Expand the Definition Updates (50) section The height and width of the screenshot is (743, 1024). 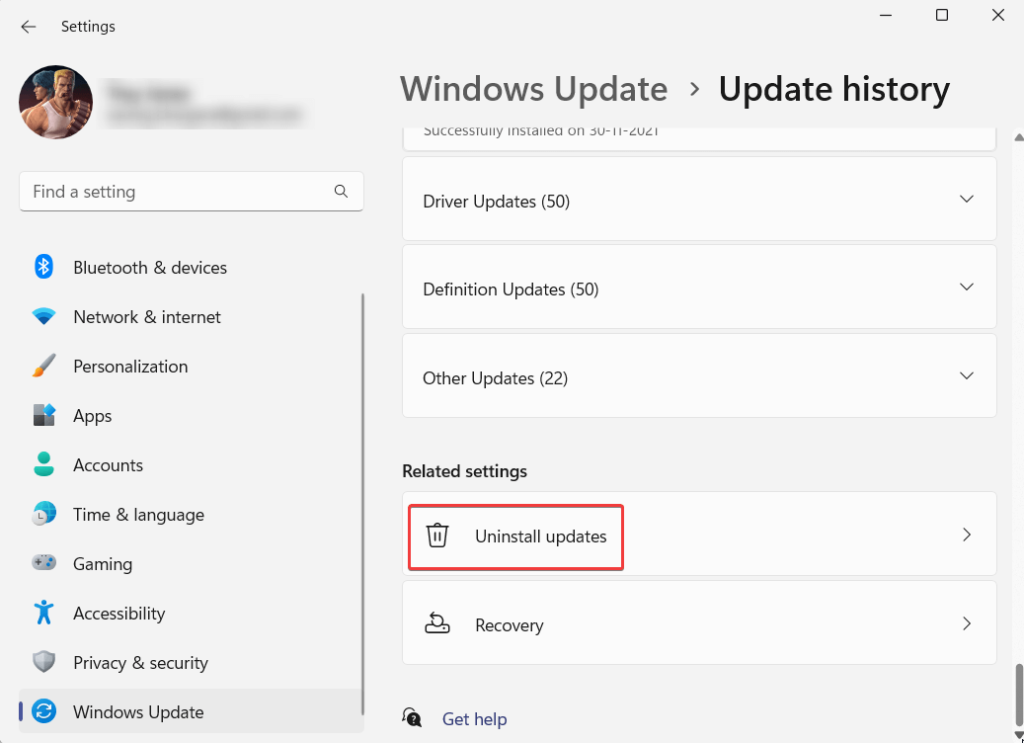pos(699,287)
